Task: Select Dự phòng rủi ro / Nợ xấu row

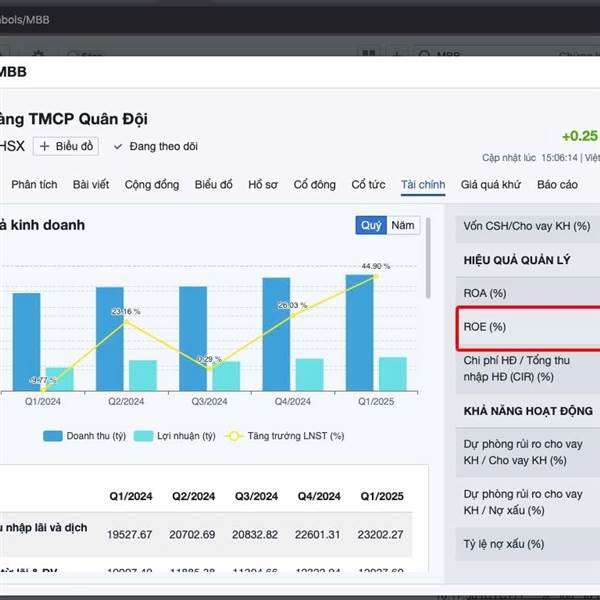Action: (x=528, y=502)
